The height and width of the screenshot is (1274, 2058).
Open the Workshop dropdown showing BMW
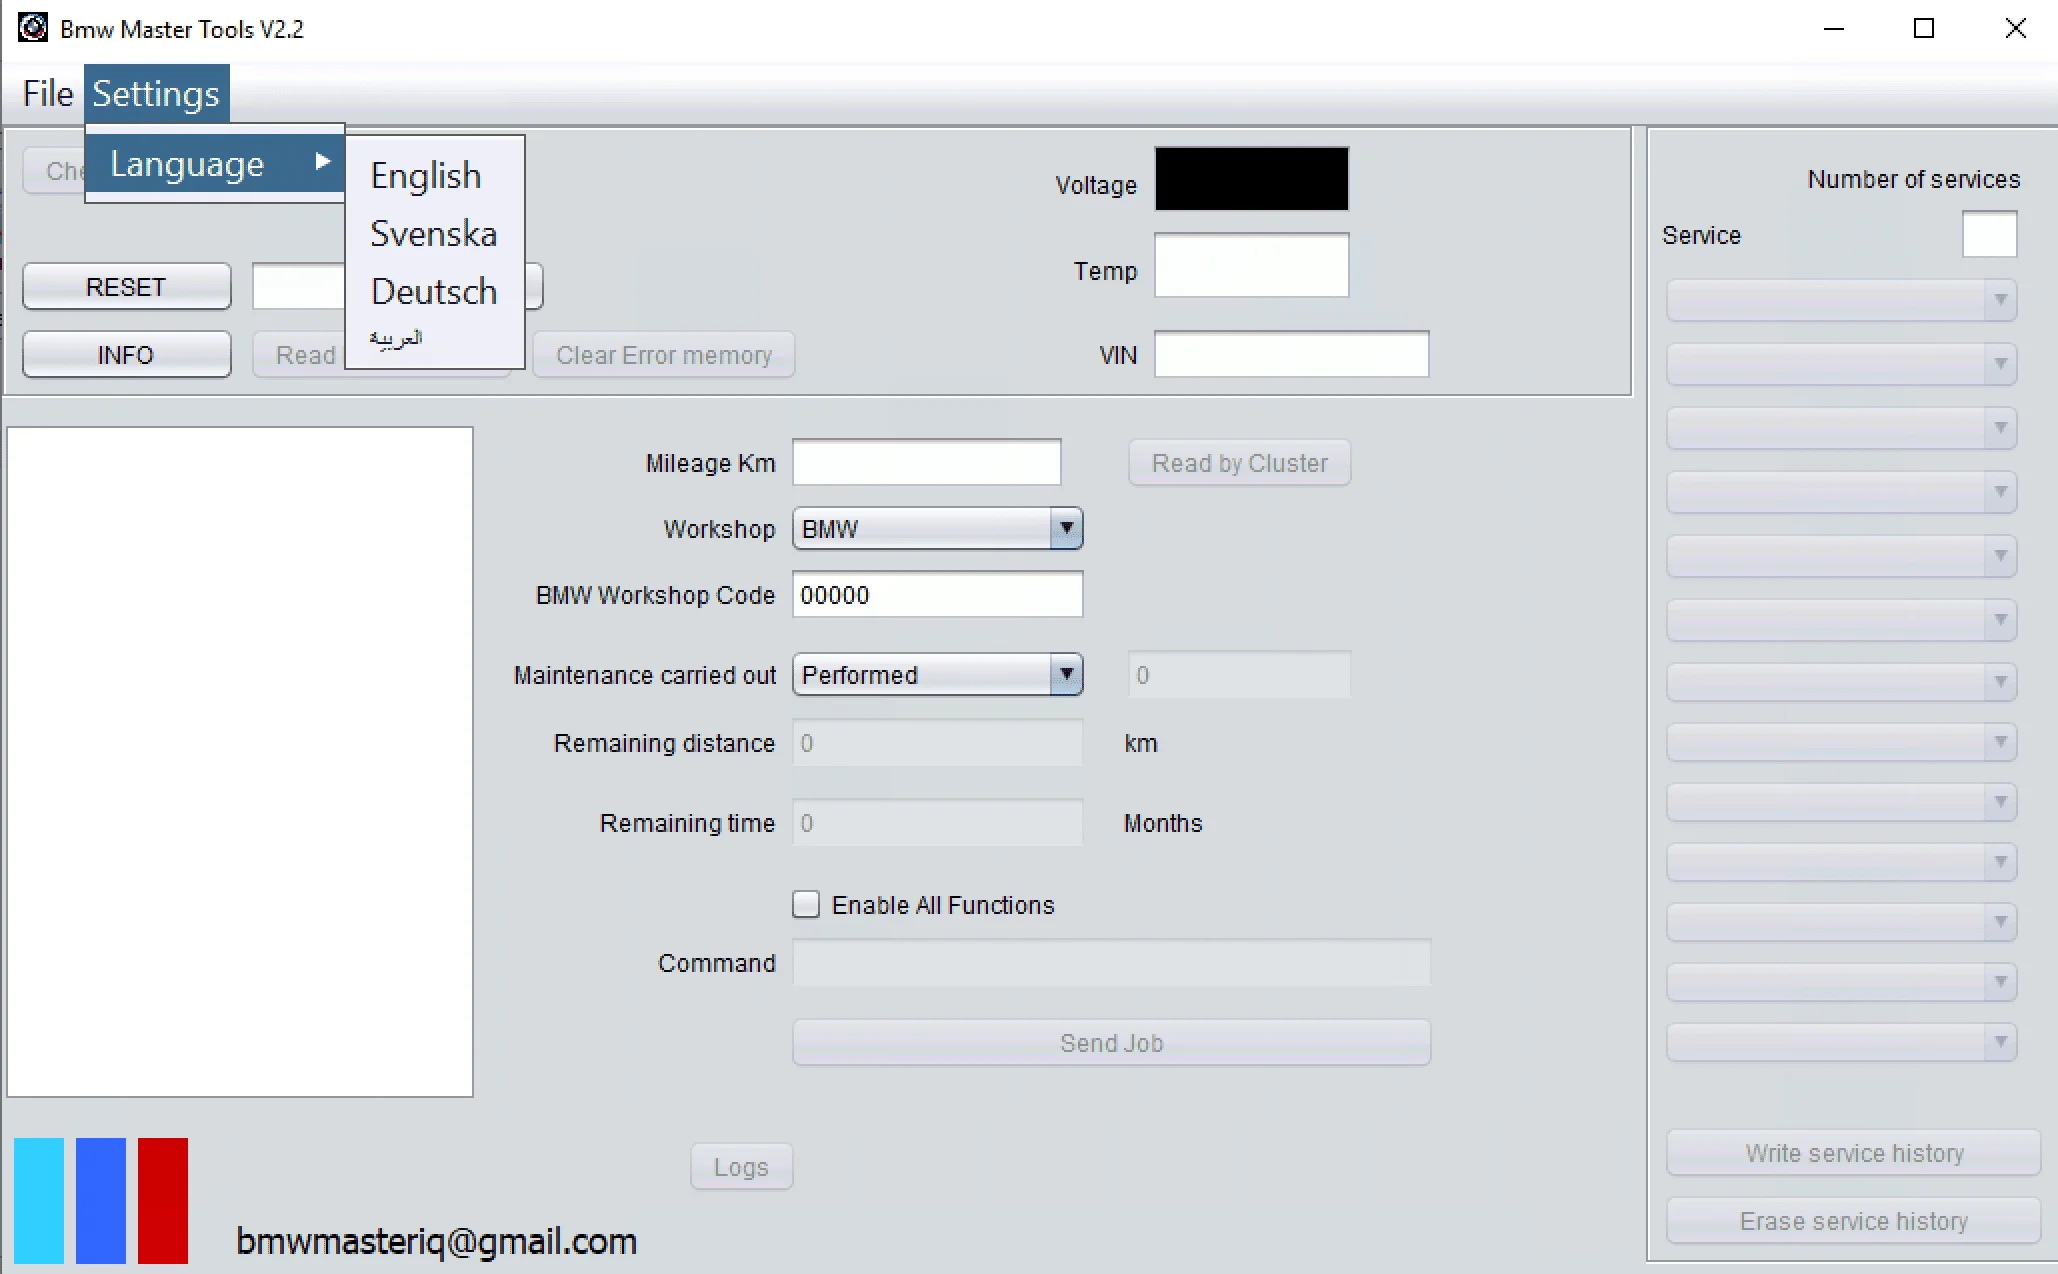click(938, 529)
